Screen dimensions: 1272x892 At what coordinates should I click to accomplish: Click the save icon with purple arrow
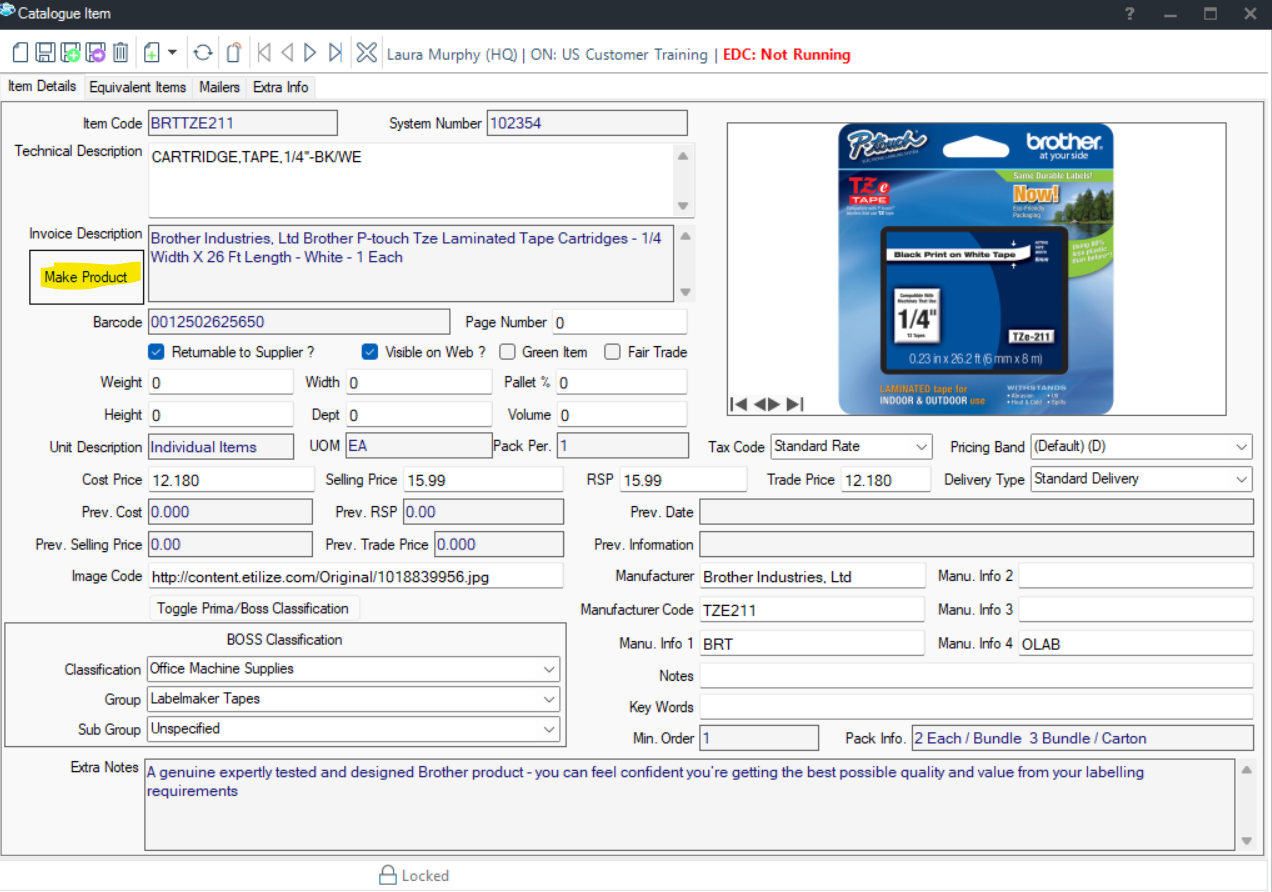pyautogui.click(x=95, y=53)
